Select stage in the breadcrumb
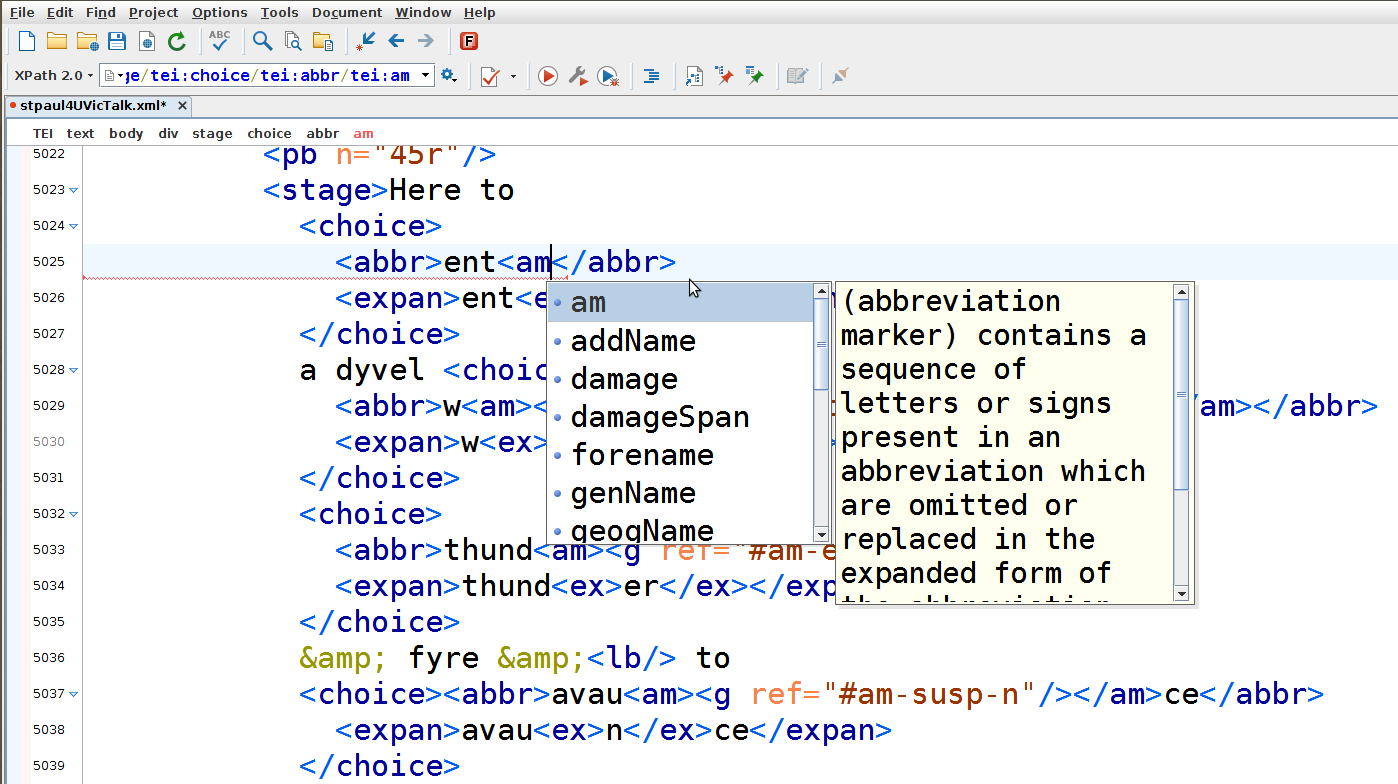 pyautogui.click(x=212, y=133)
